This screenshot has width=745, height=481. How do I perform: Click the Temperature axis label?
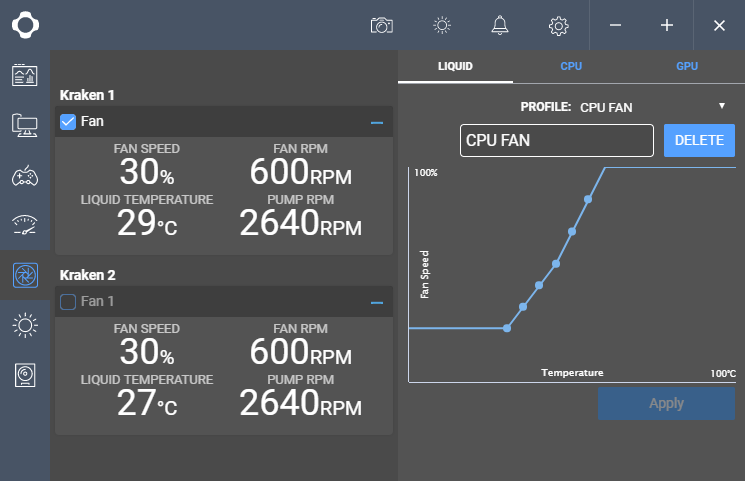pyautogui.click(x=572, y=373)
